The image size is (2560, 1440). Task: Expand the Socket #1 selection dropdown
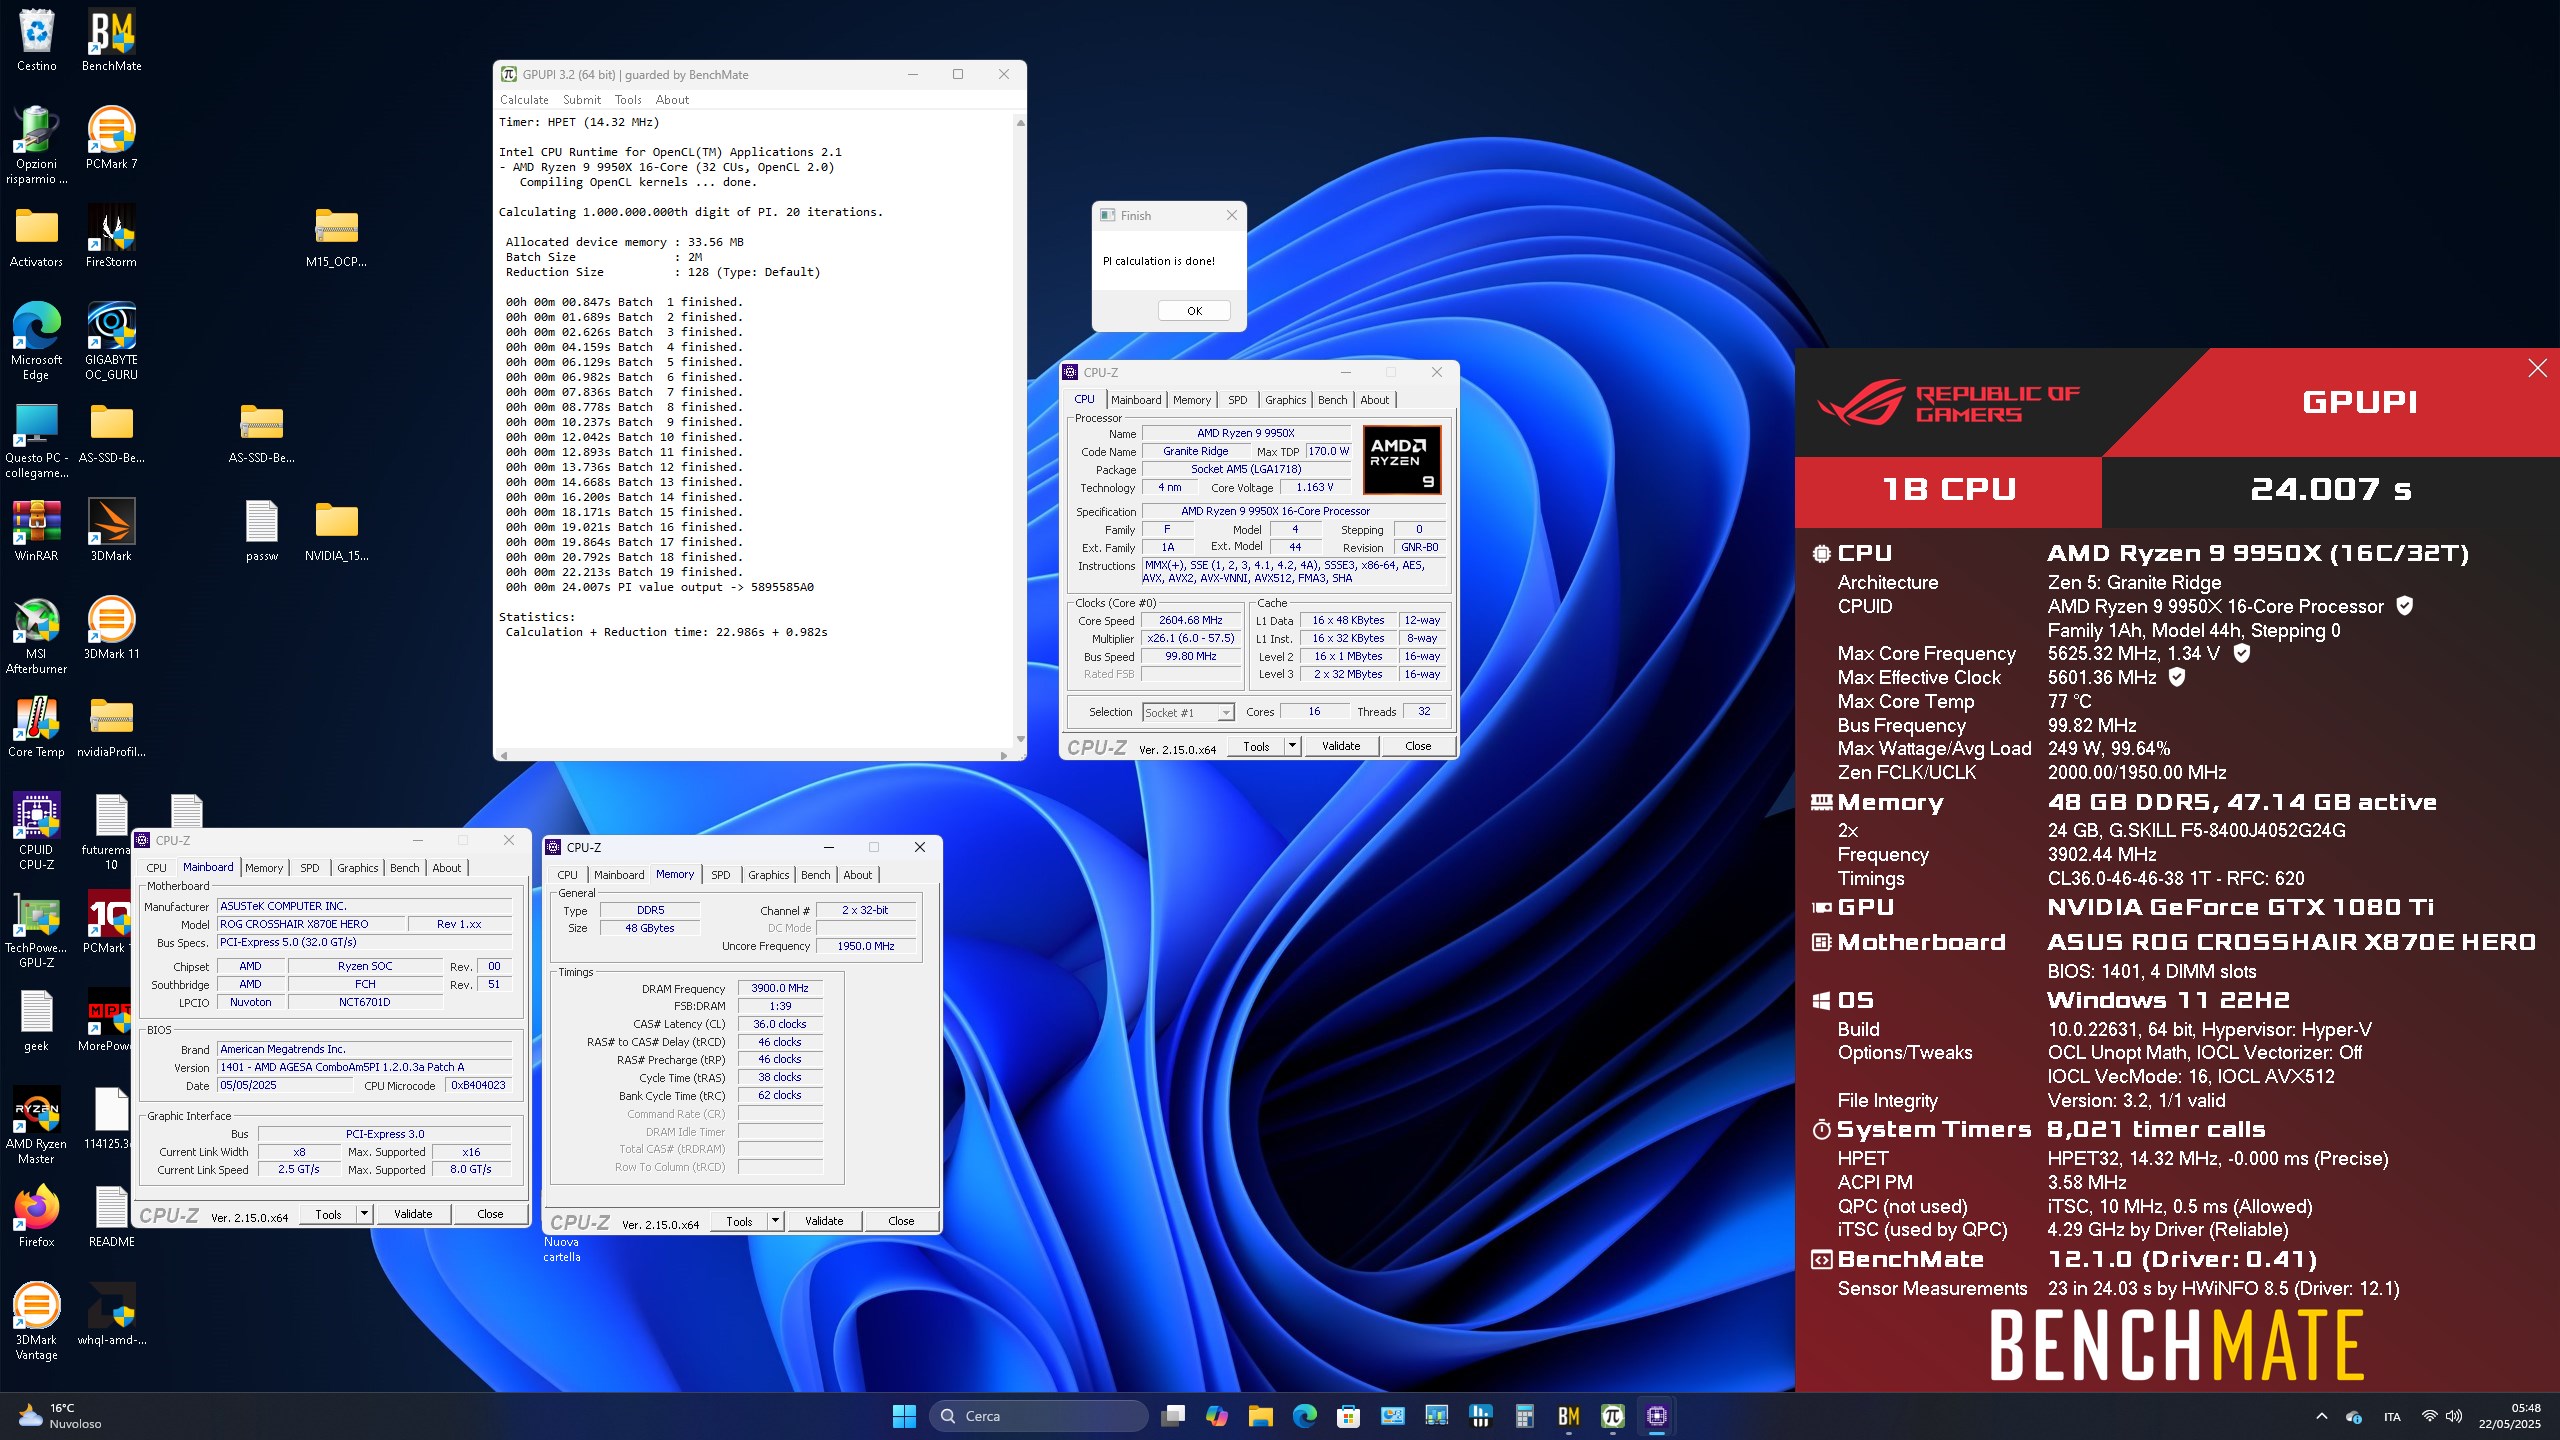(x=1225, y=713)
